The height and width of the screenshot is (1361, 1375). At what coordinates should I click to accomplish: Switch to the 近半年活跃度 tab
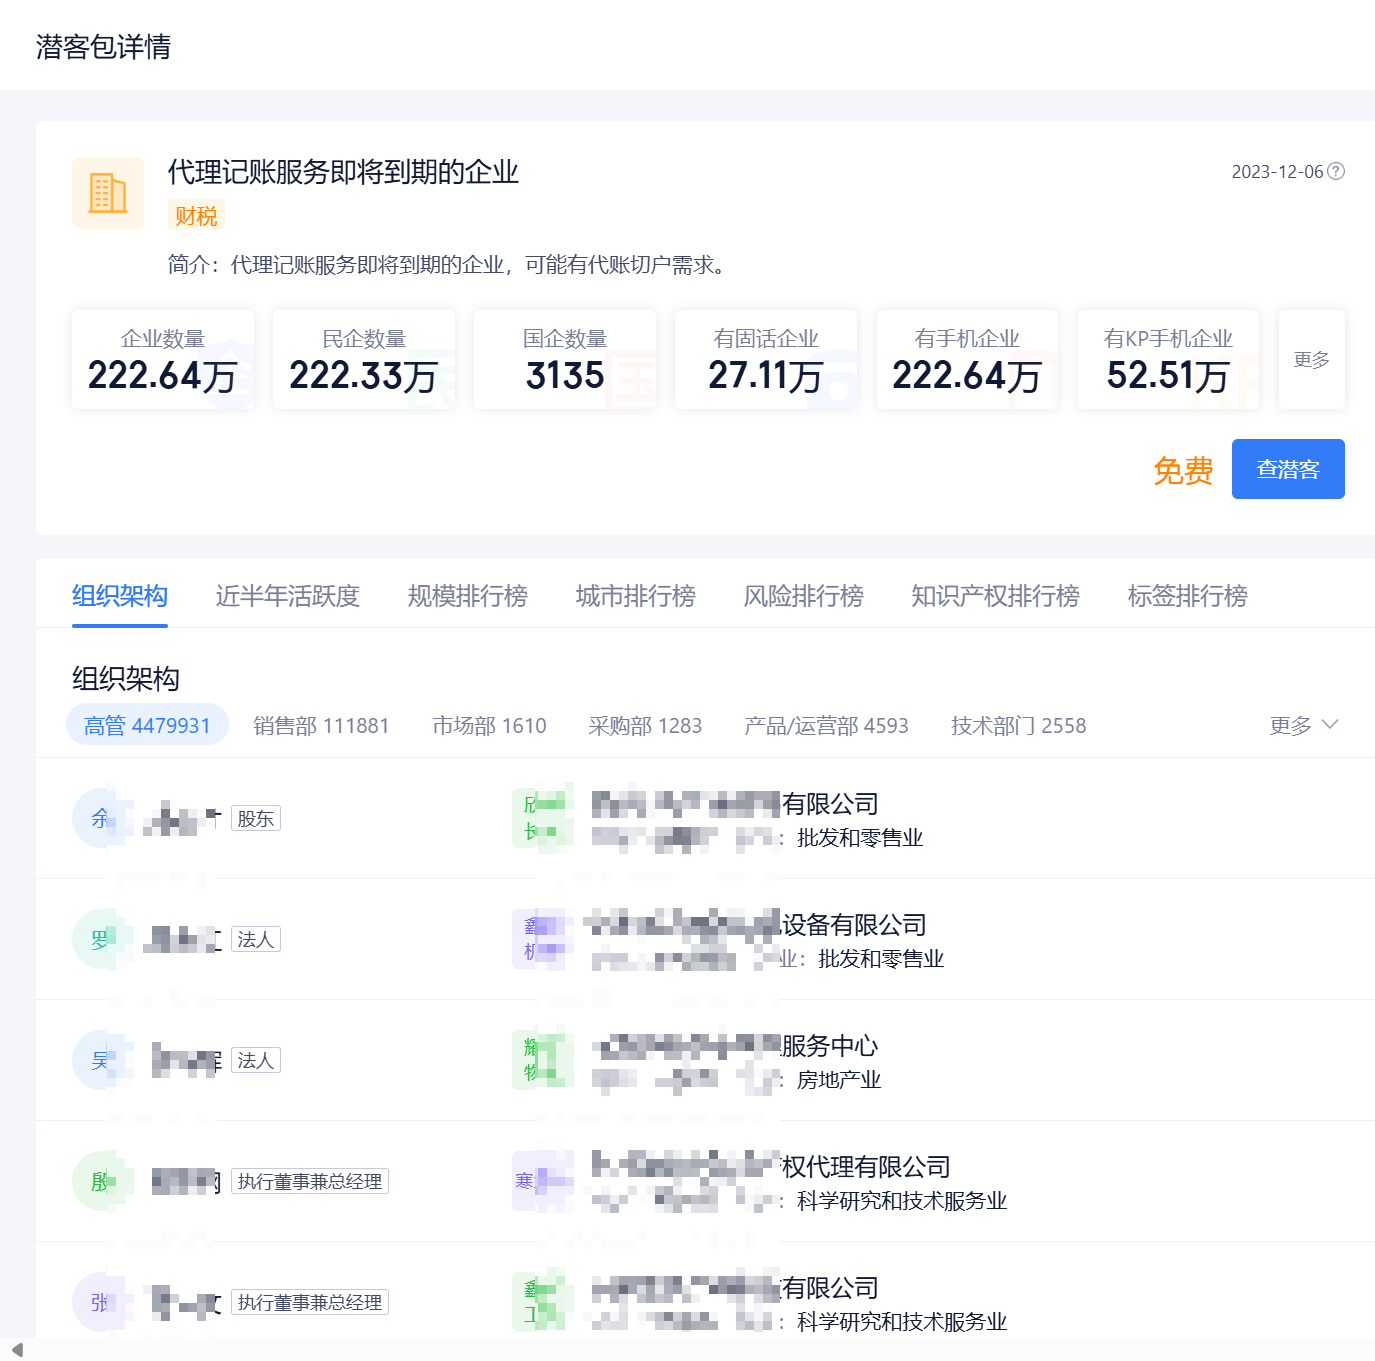(287, 596)
